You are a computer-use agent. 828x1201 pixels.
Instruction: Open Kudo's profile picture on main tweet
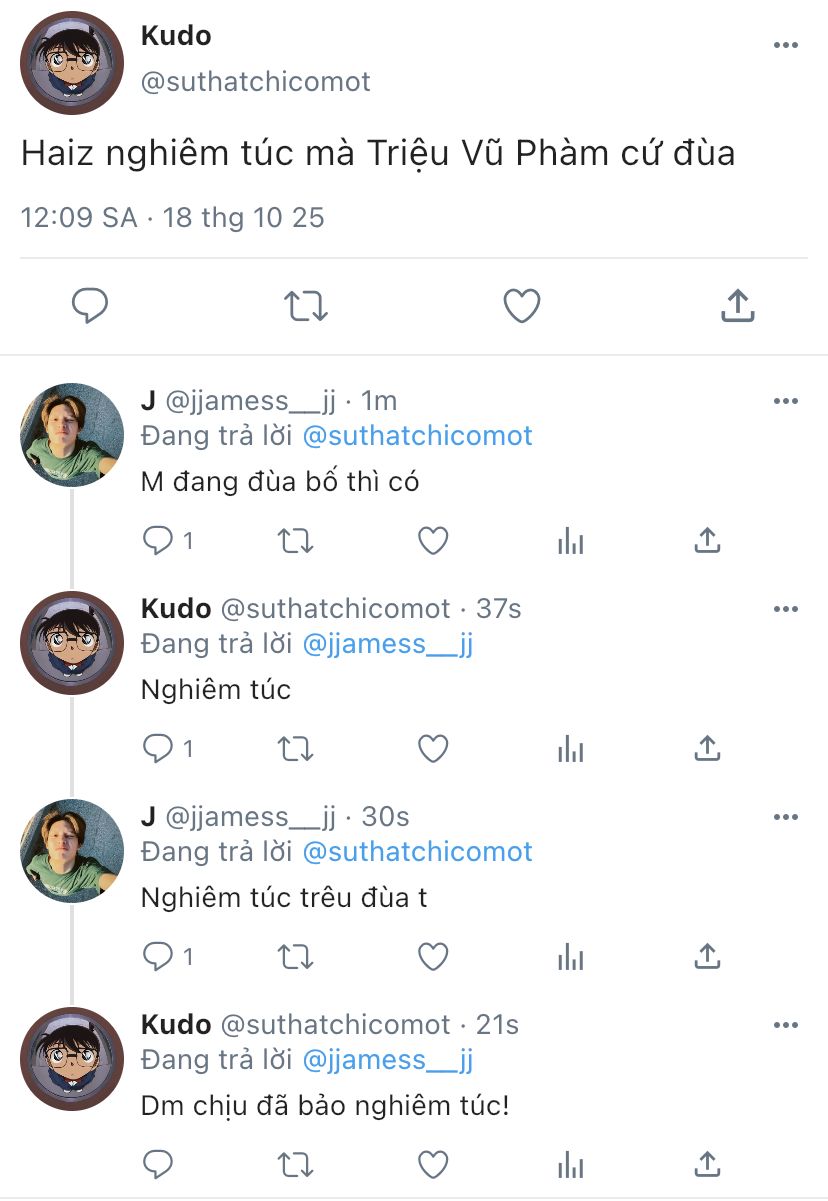72,64
